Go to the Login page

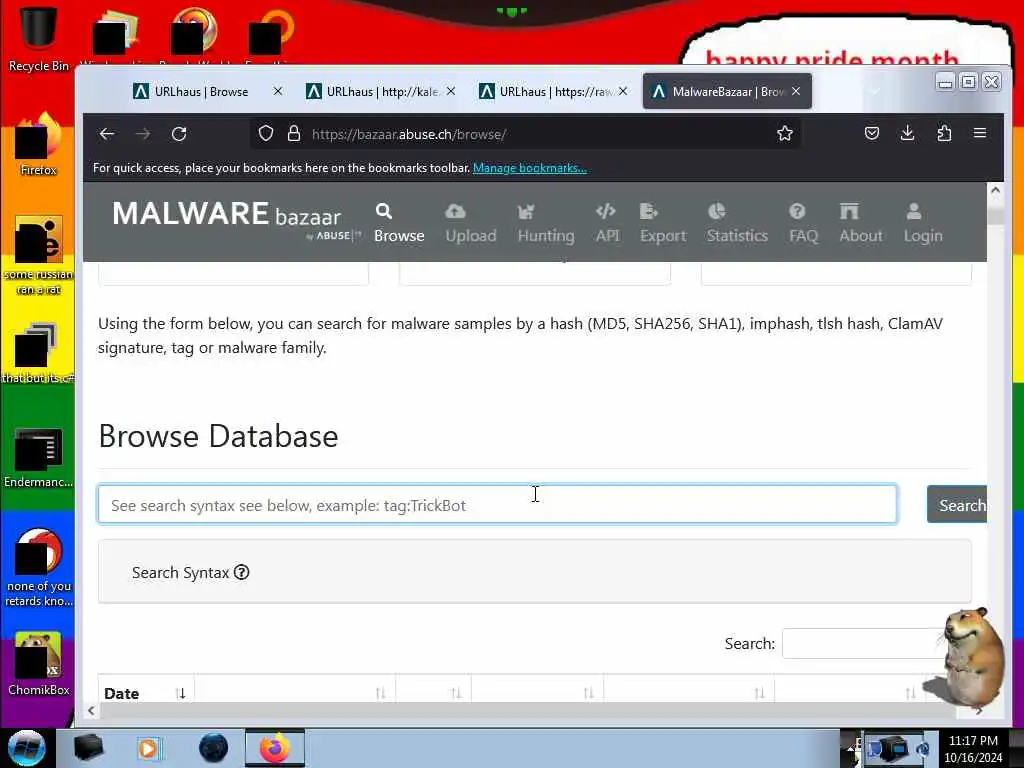tap(923, 223)
